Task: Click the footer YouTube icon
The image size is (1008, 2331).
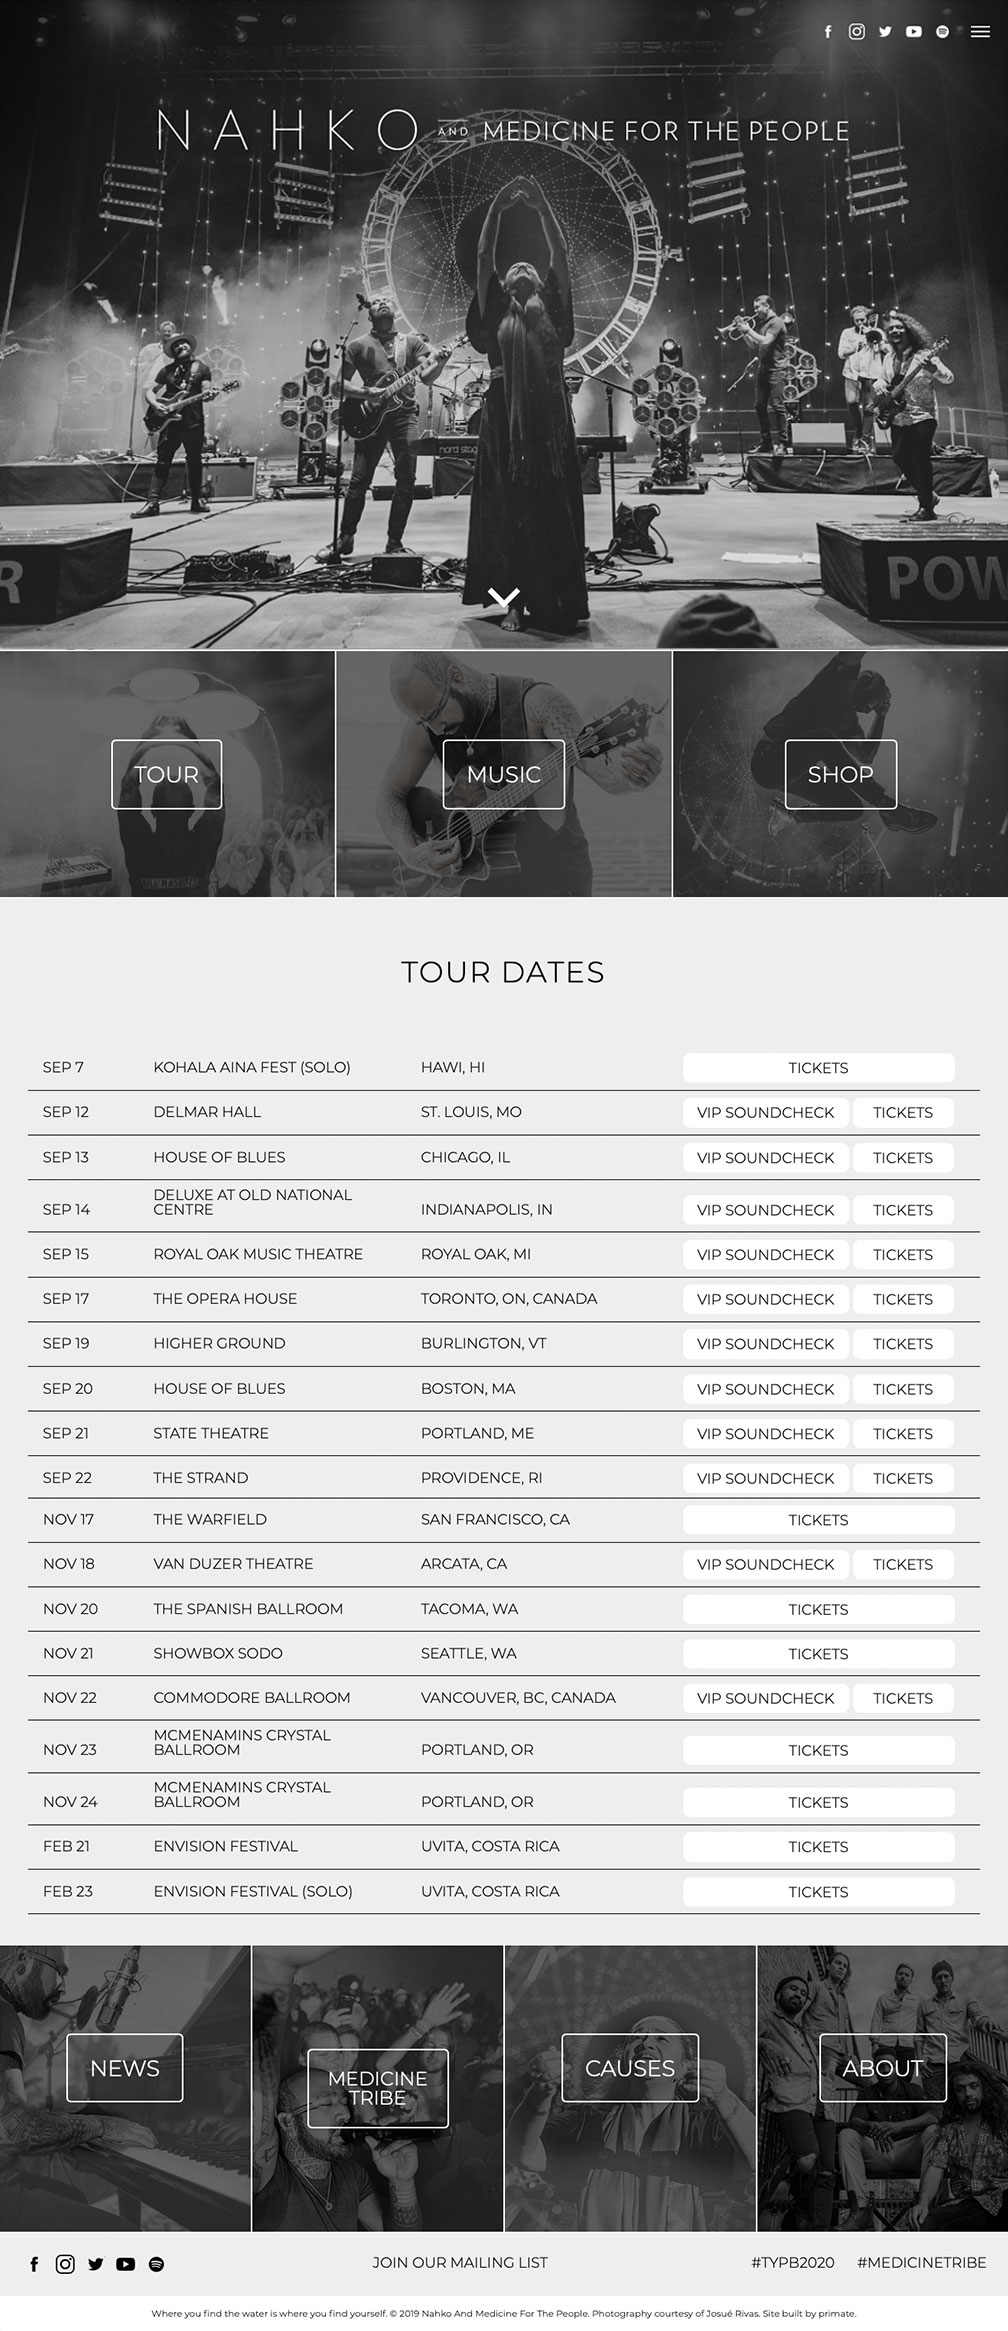Action: 125,2264
